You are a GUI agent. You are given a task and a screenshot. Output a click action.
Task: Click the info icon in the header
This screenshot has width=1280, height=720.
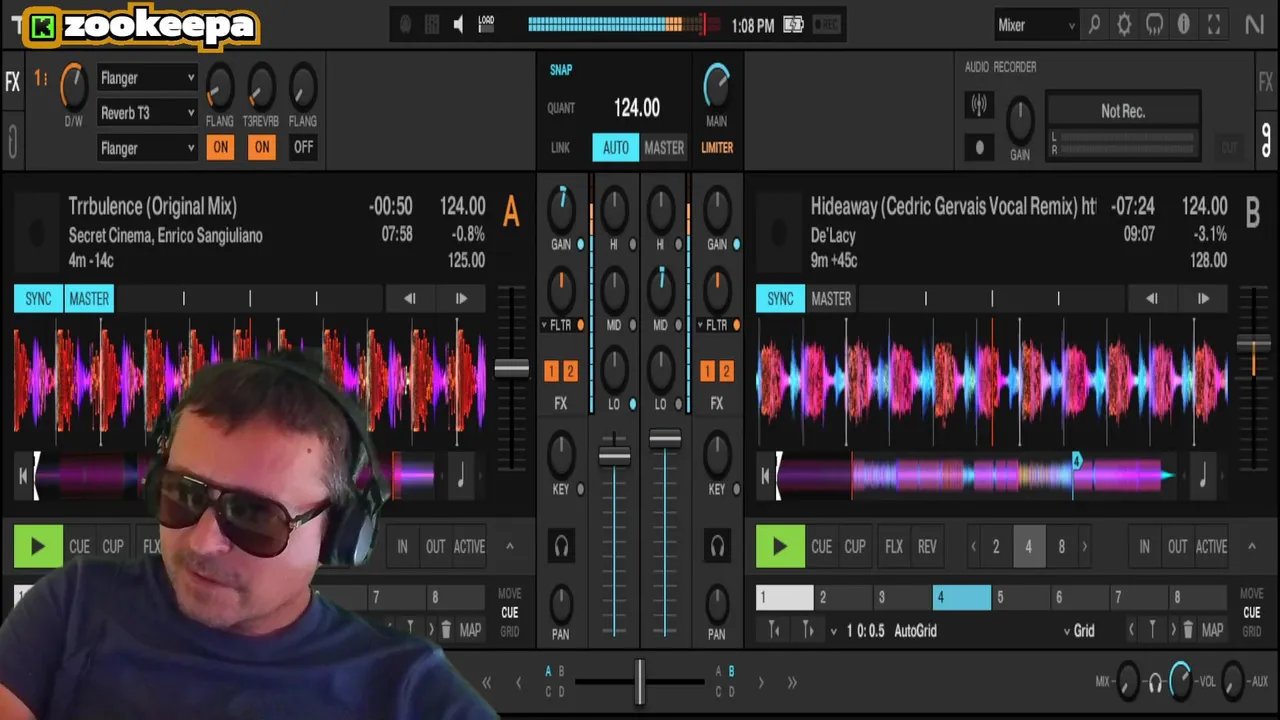[1184, 25]
